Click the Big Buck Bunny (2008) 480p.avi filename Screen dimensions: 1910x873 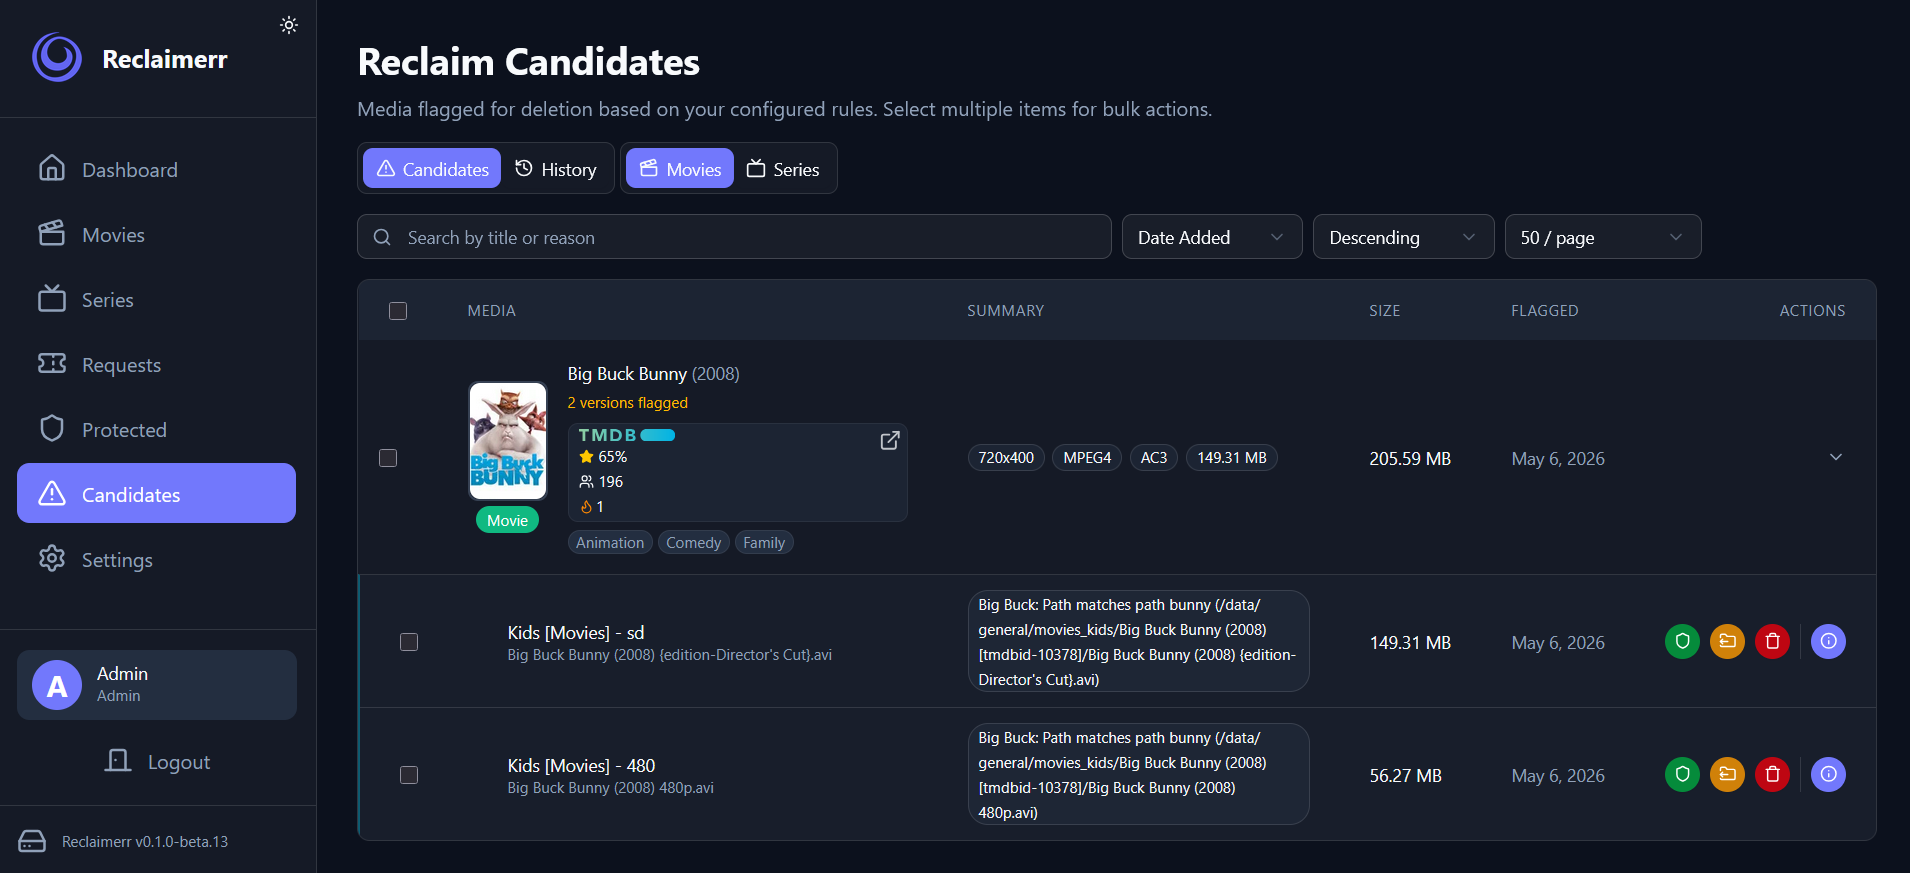point(611,788)
